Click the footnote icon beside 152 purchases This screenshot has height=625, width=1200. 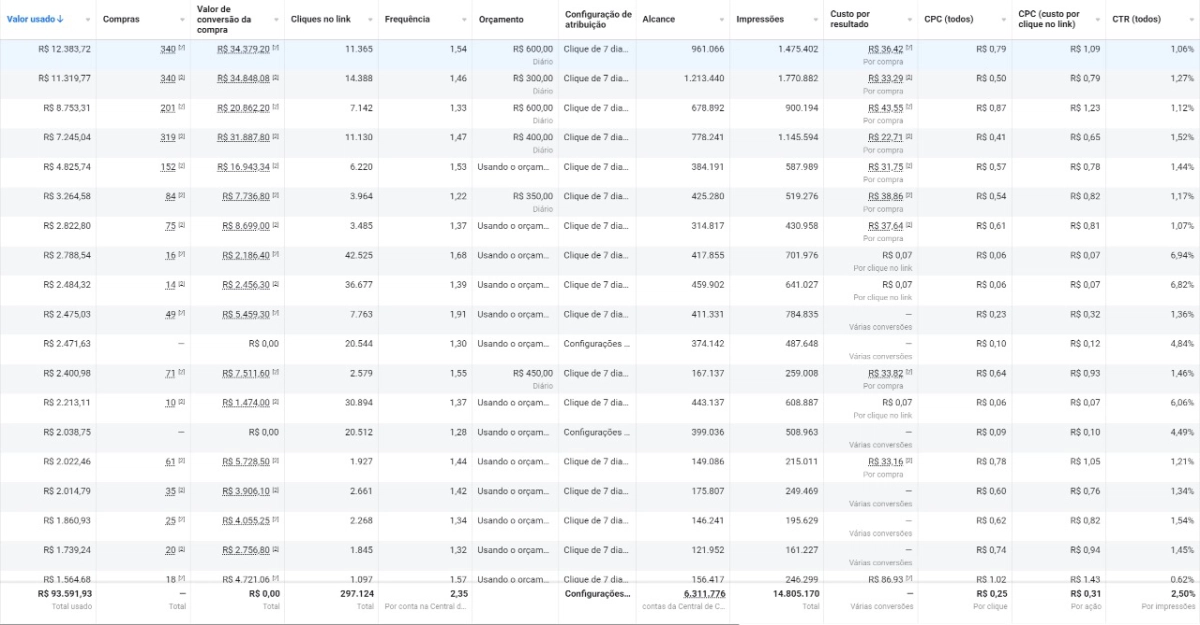182,166
